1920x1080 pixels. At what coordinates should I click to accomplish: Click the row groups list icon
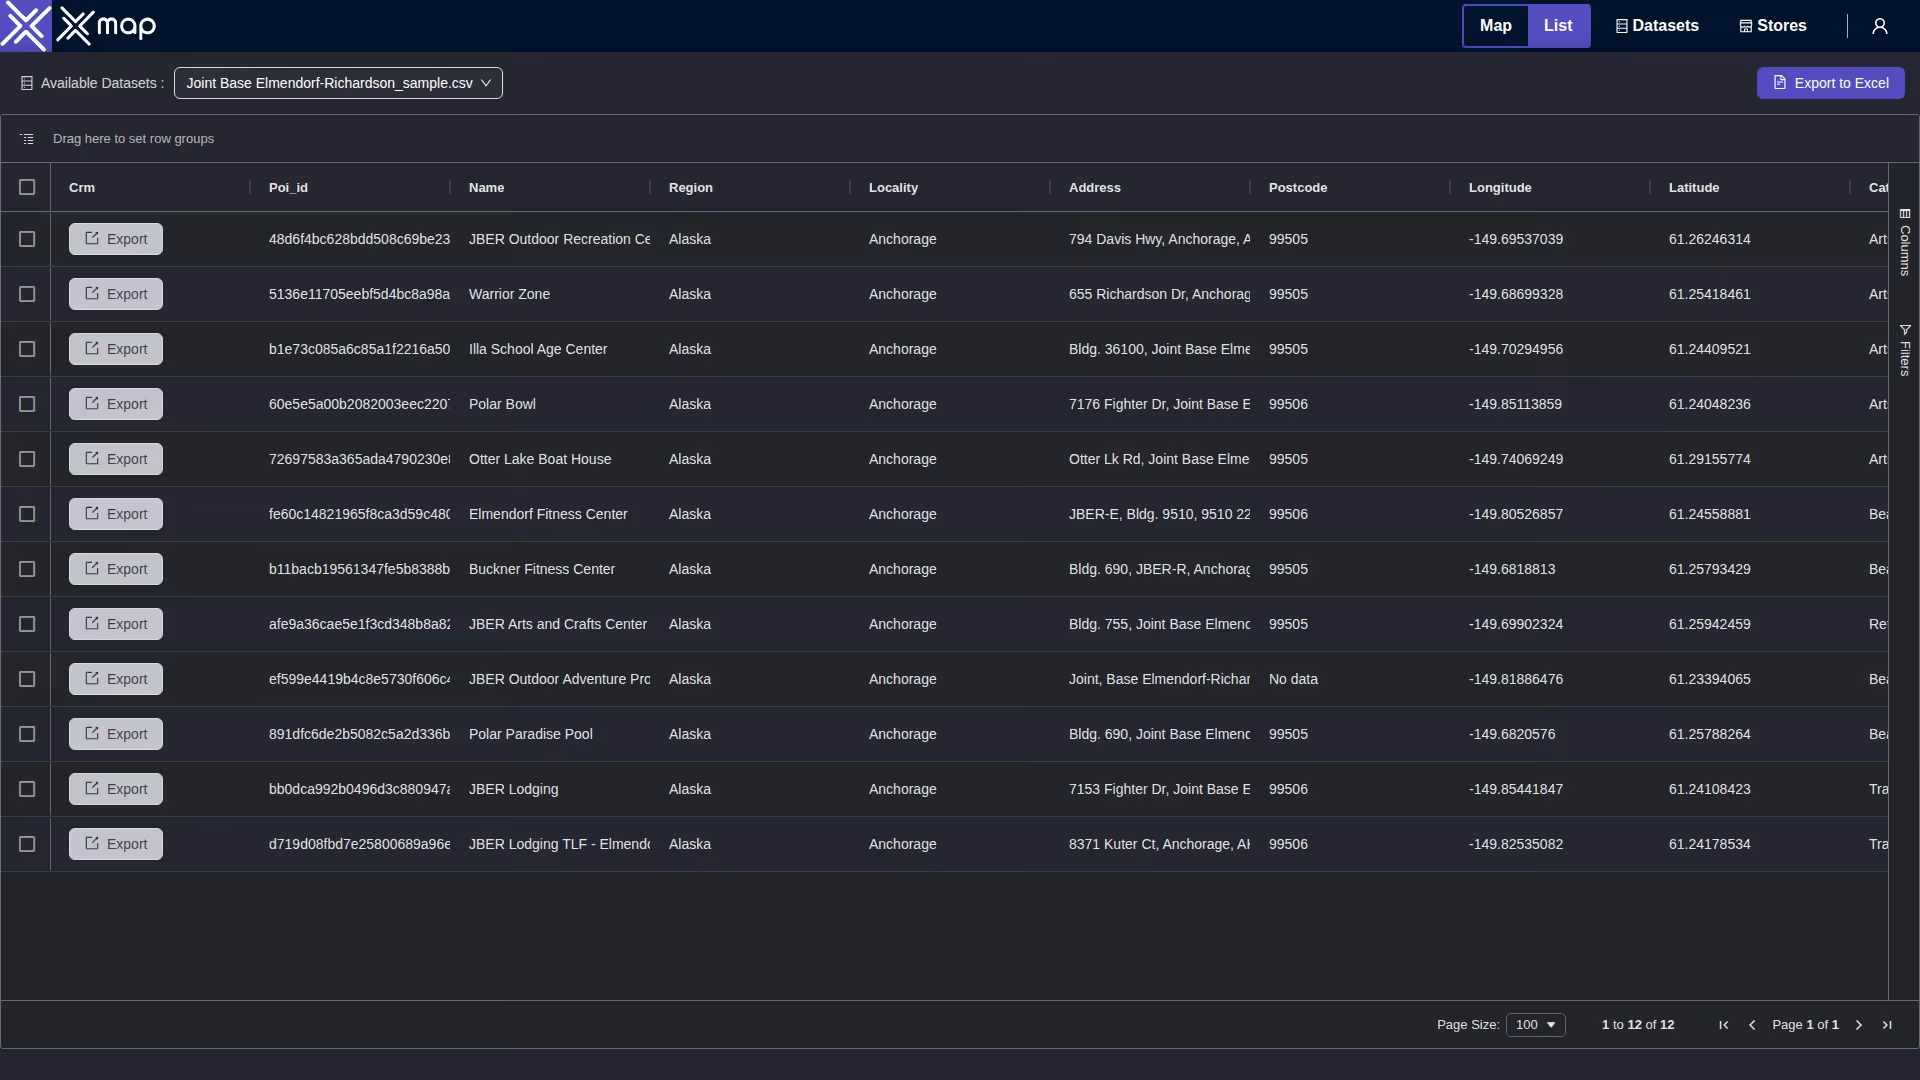(x=27, y=139)
